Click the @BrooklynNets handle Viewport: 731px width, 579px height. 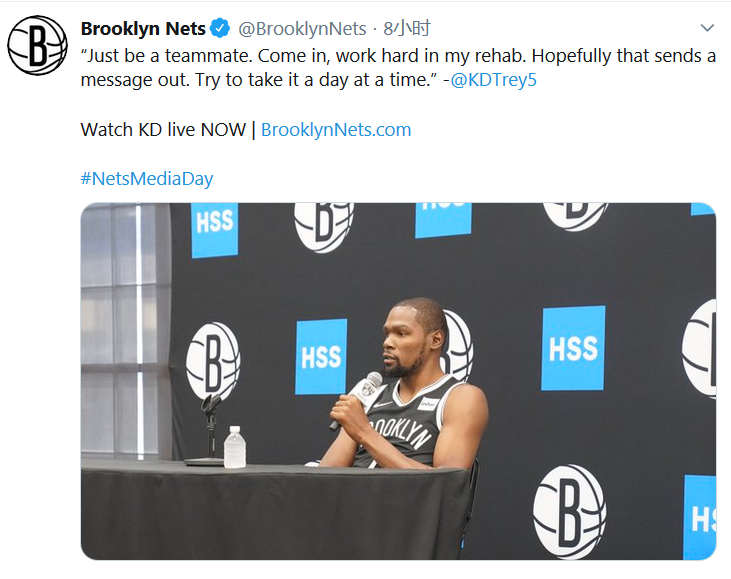pyautogui.click(x=303, y=29)
